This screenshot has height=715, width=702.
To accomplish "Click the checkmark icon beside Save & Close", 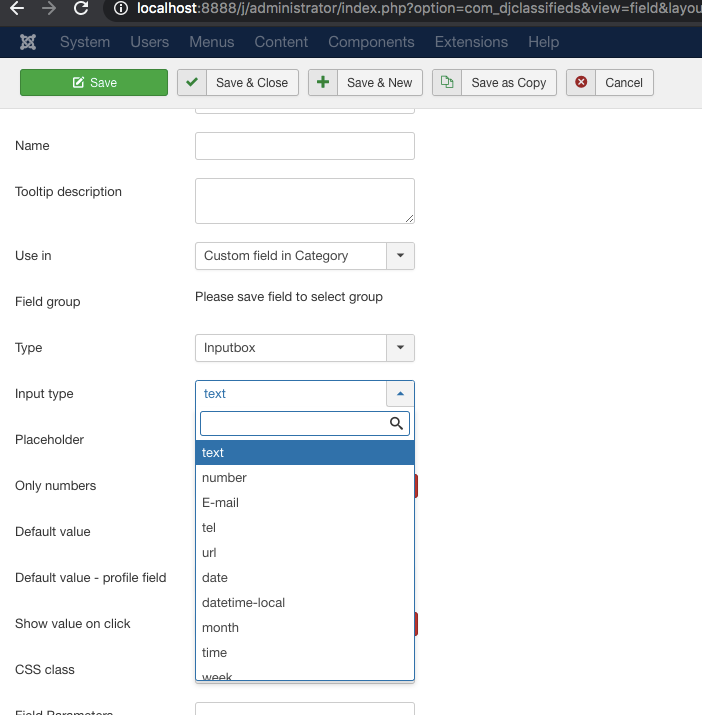I will click(x=192, y=83).
